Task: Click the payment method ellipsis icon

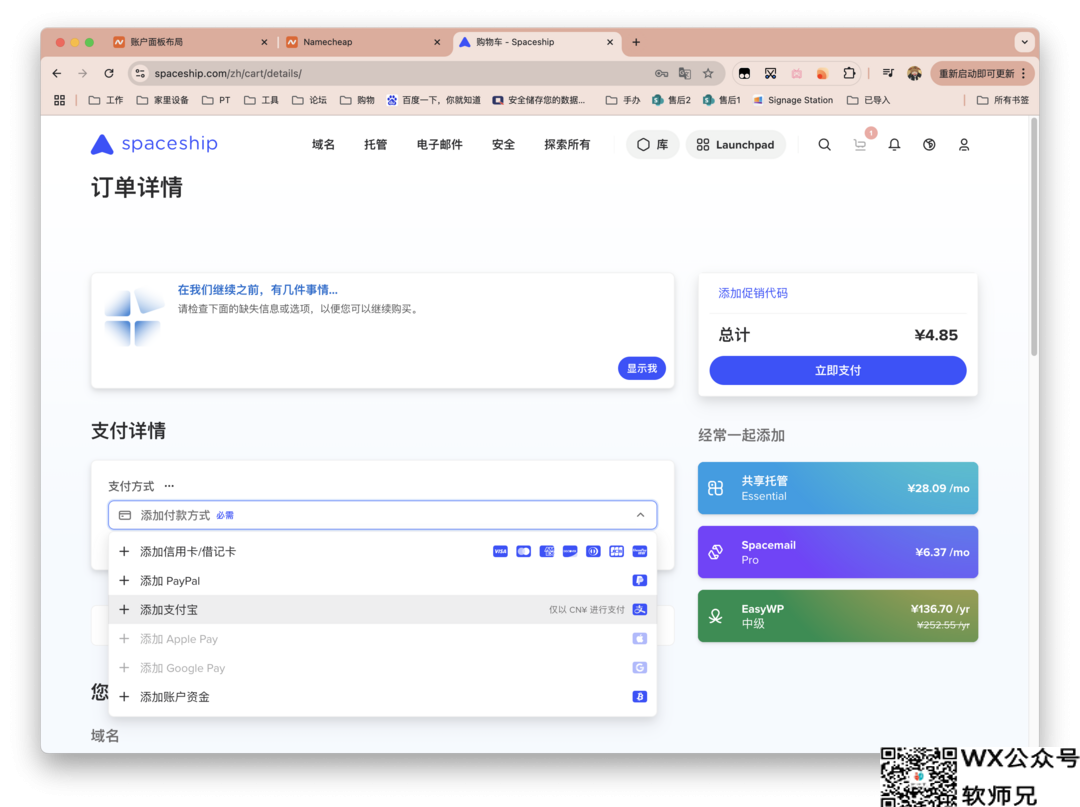Action: 169,486
